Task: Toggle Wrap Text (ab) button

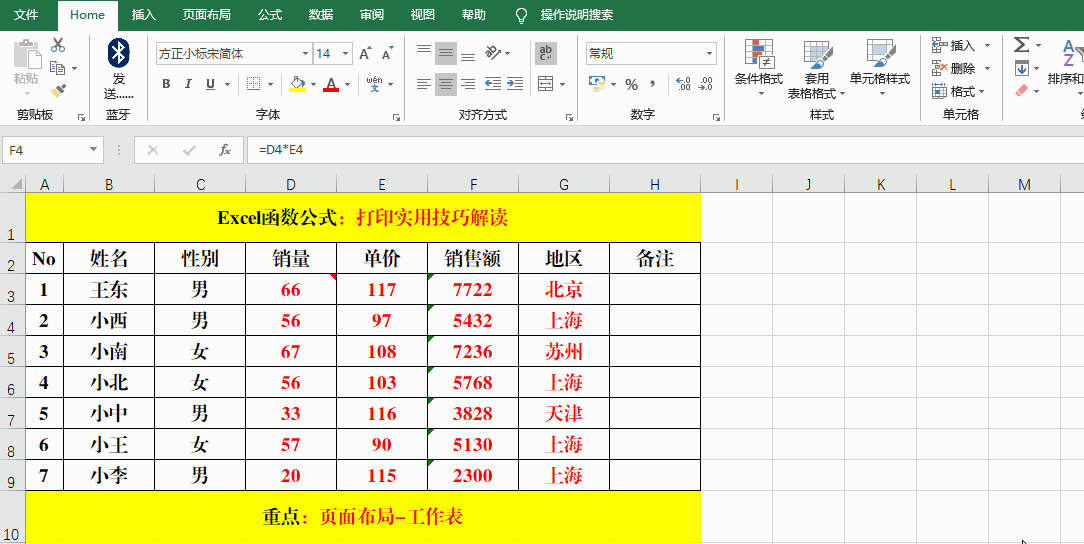Action: click(x=545, y=53)
